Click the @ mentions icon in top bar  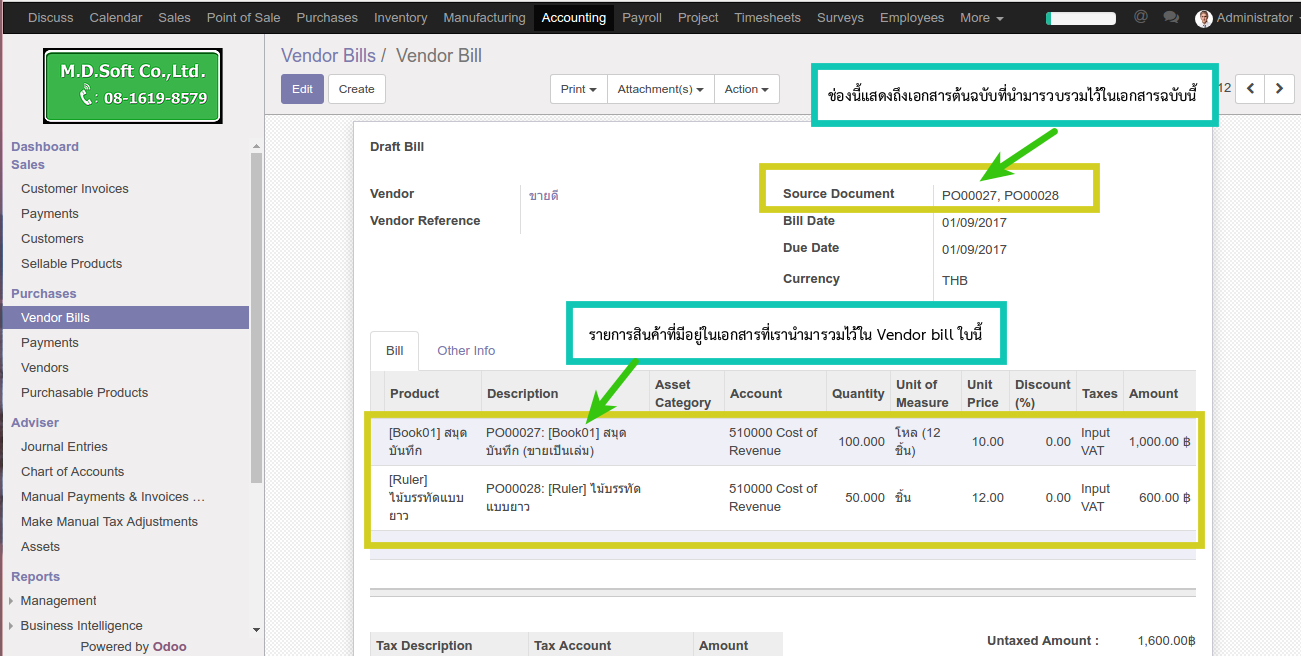[1141, 17]
